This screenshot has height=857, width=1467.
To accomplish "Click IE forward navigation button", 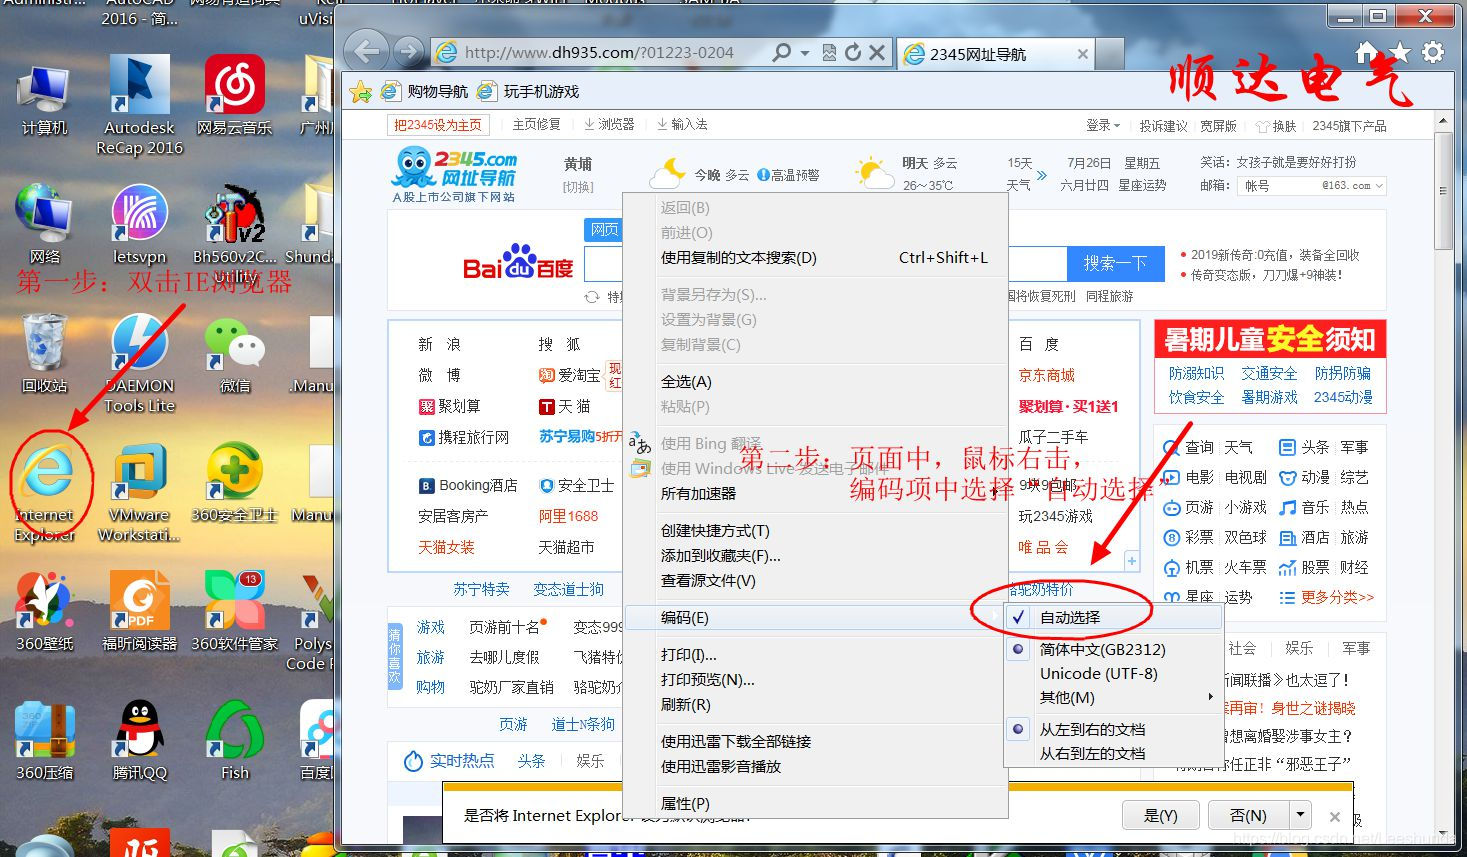I will pyautogui.click(x=407, y=52).
